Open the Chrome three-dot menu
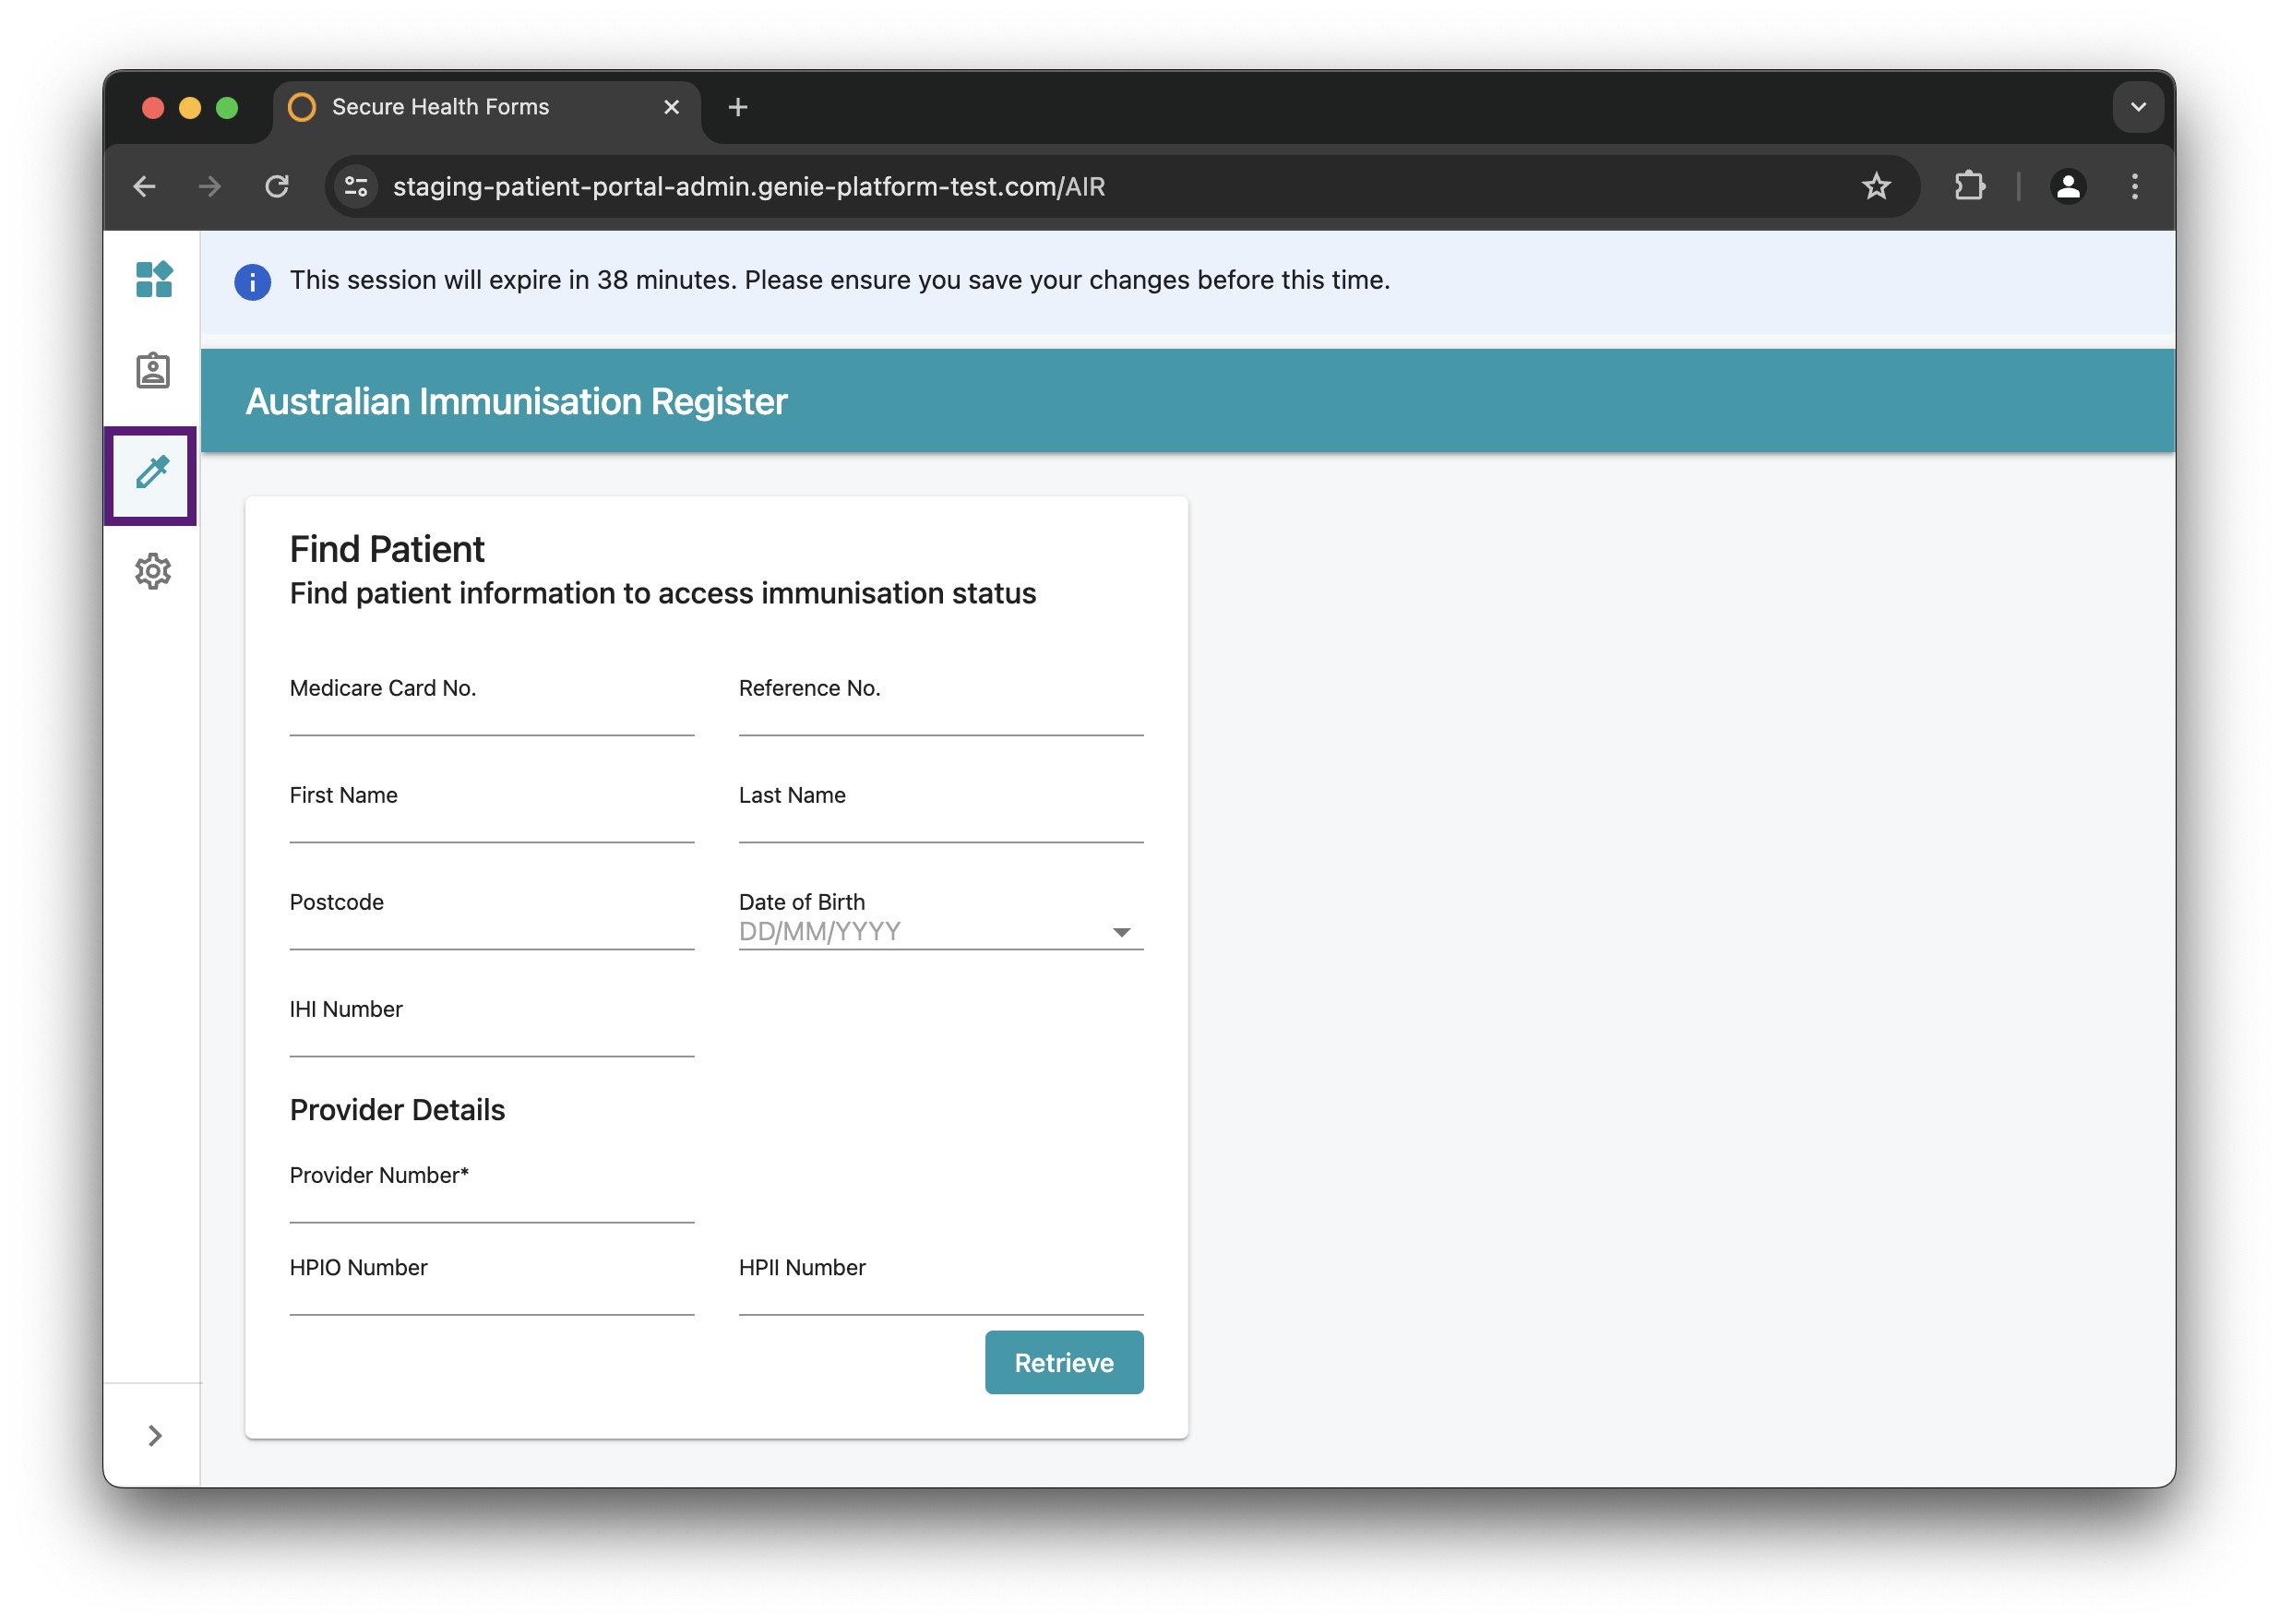The height and width of the screenshot is (1624, 2279). pos(2134,187)
